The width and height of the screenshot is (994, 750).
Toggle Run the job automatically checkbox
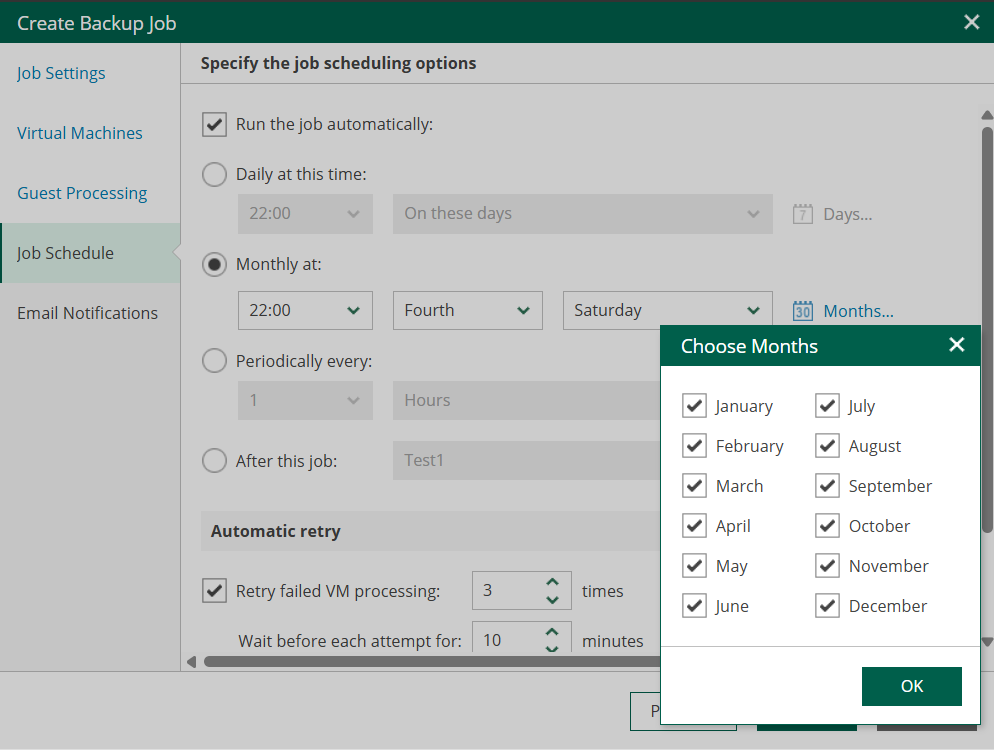tap(214, 124)
